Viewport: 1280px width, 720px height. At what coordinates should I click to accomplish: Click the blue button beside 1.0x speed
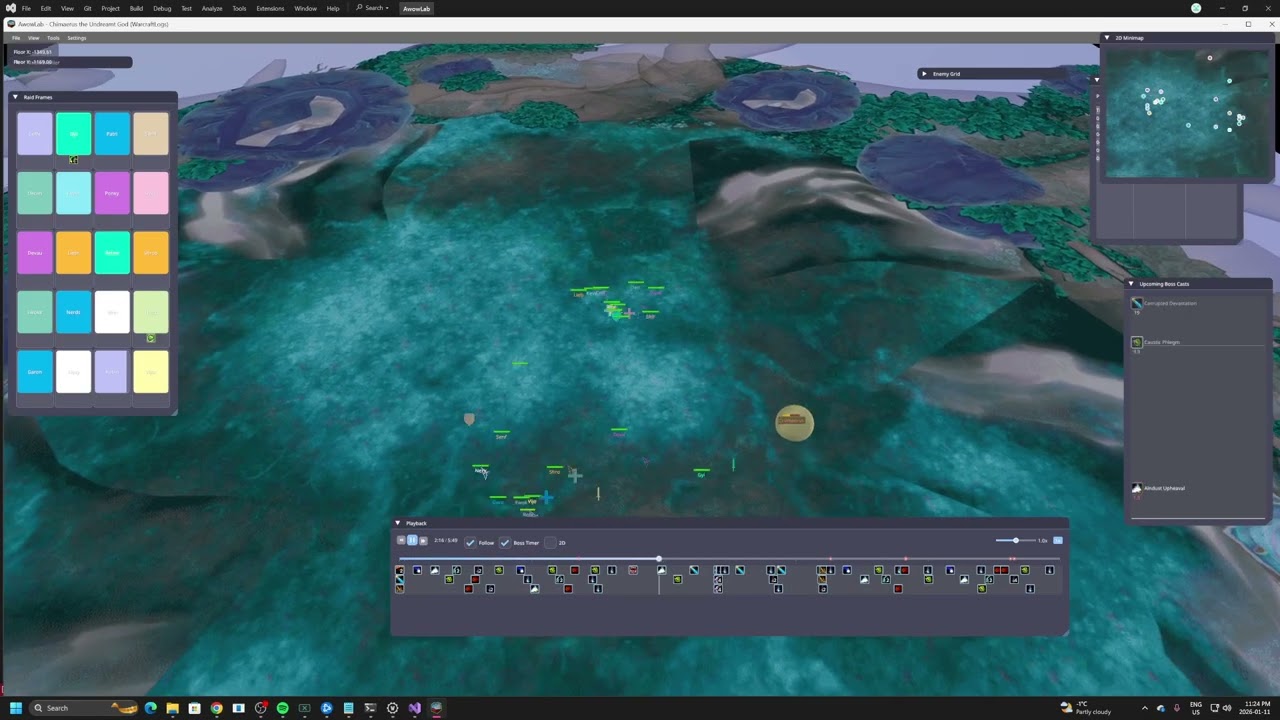(x=1058, y=541)
